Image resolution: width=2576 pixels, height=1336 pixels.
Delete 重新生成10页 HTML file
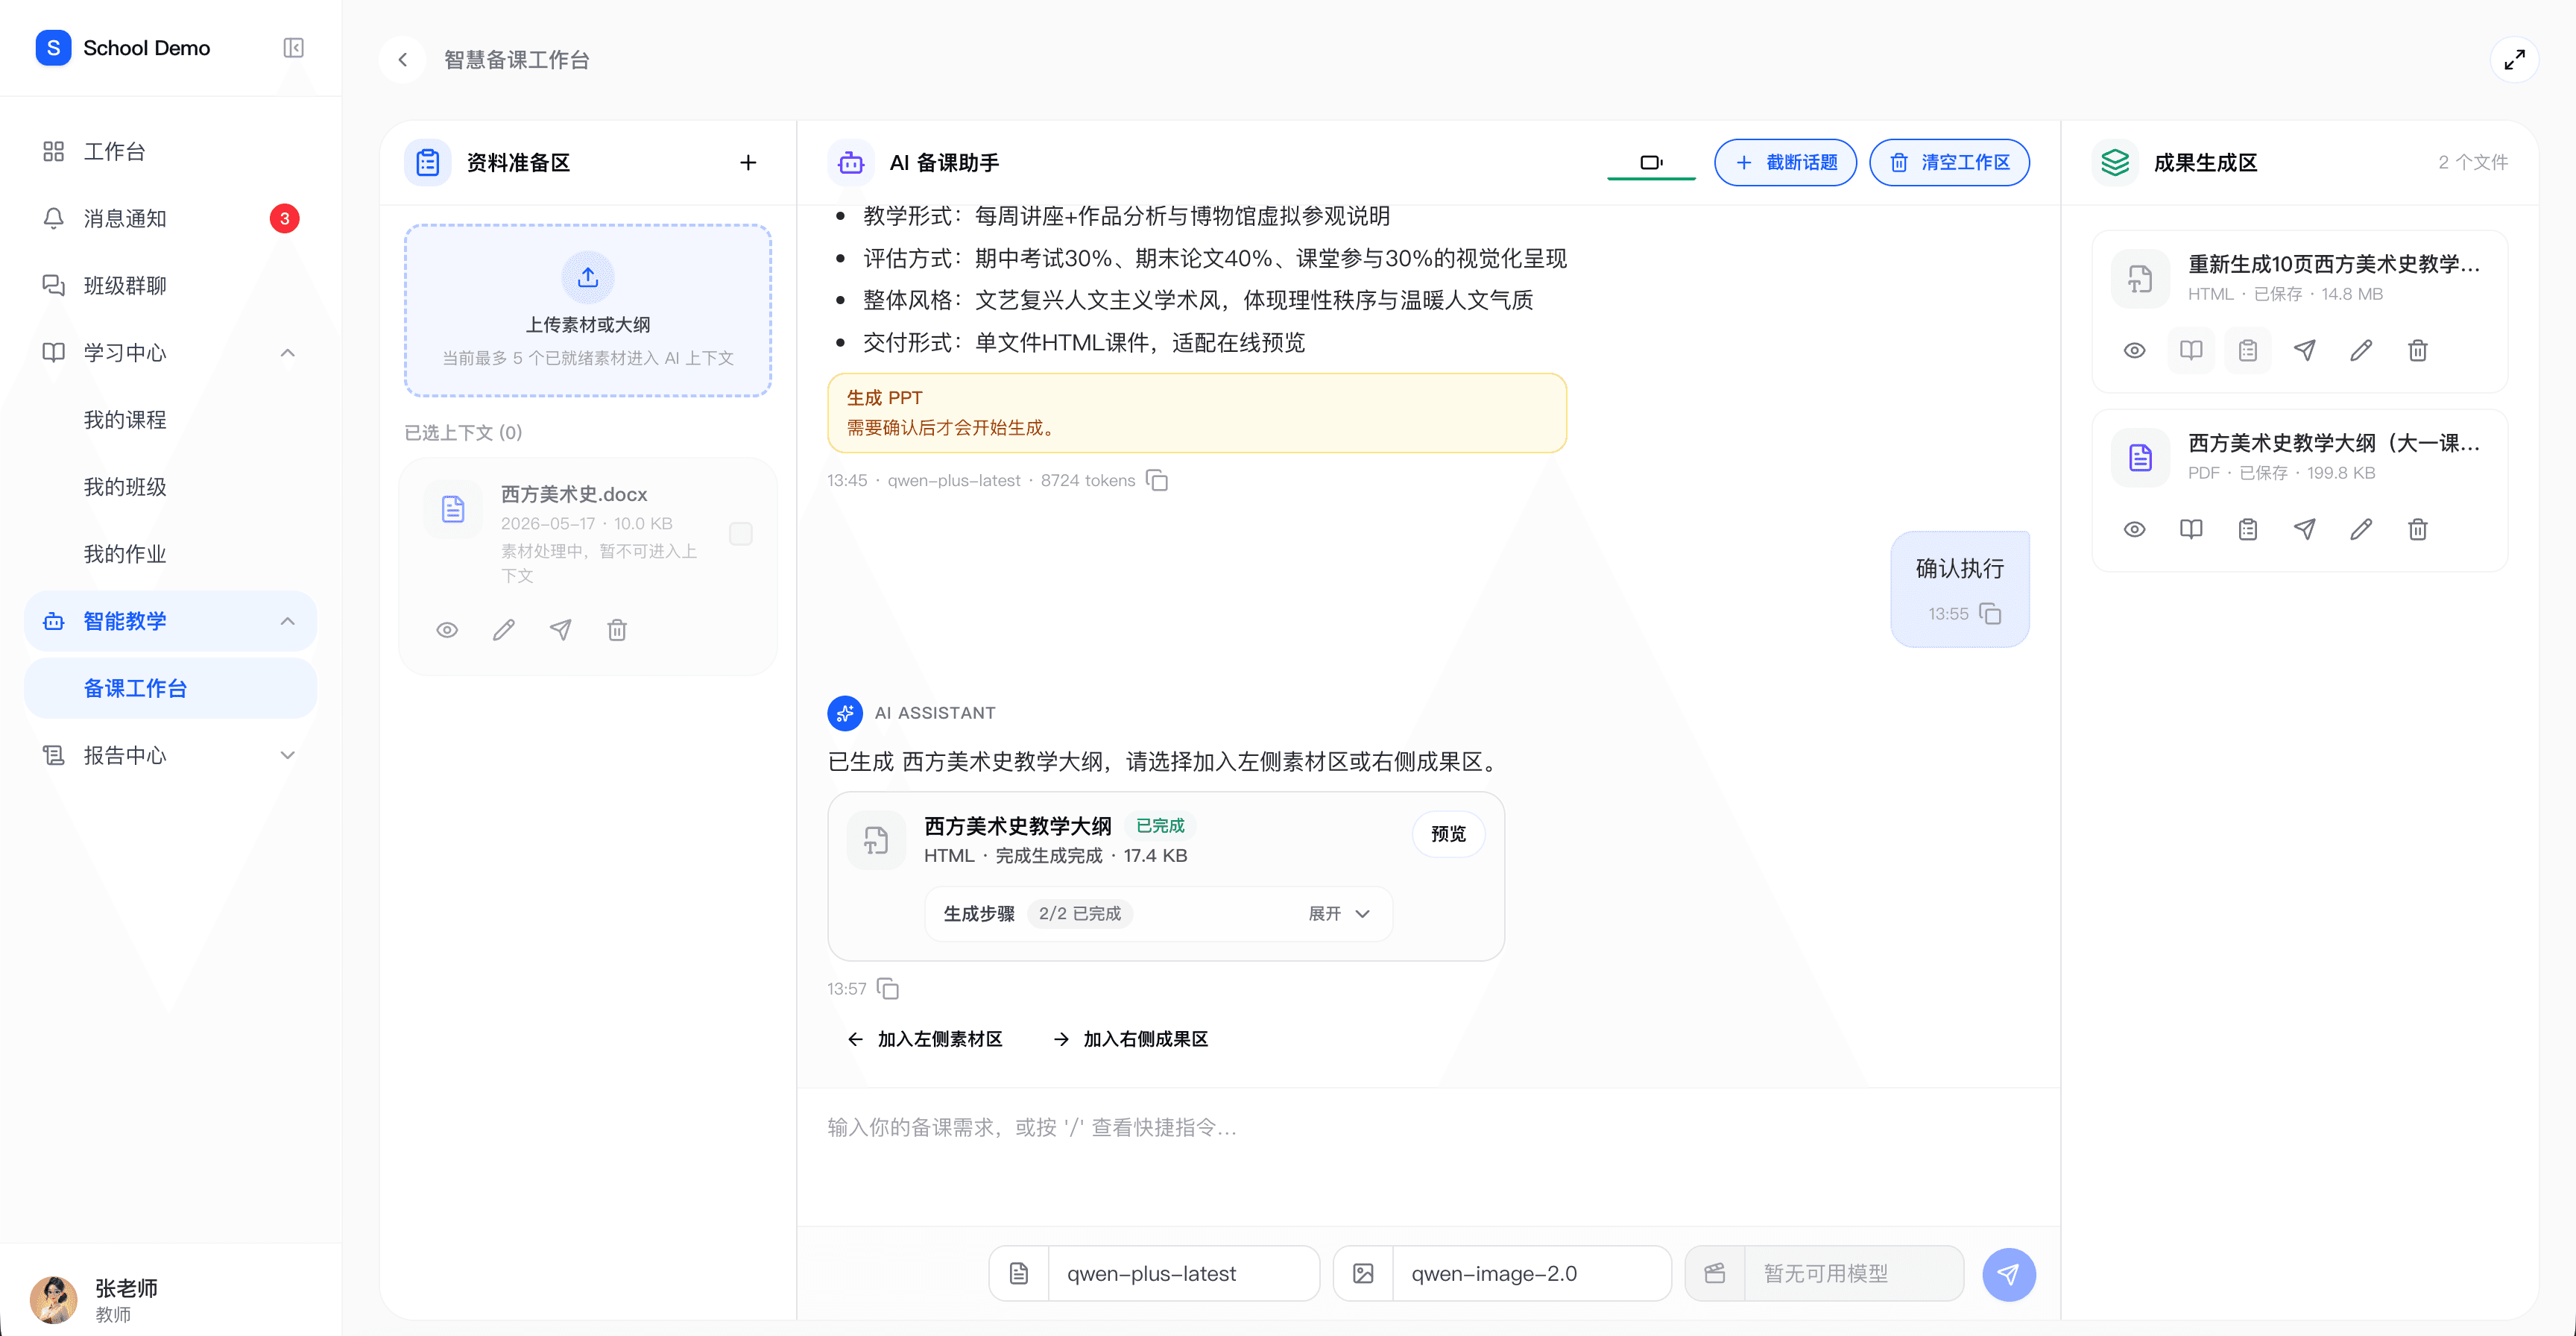2418,350
